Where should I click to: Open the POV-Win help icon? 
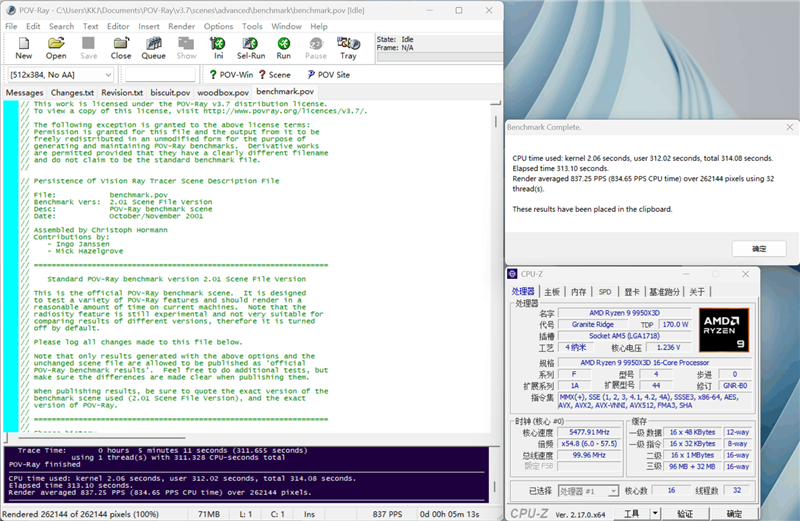[231, 75]
